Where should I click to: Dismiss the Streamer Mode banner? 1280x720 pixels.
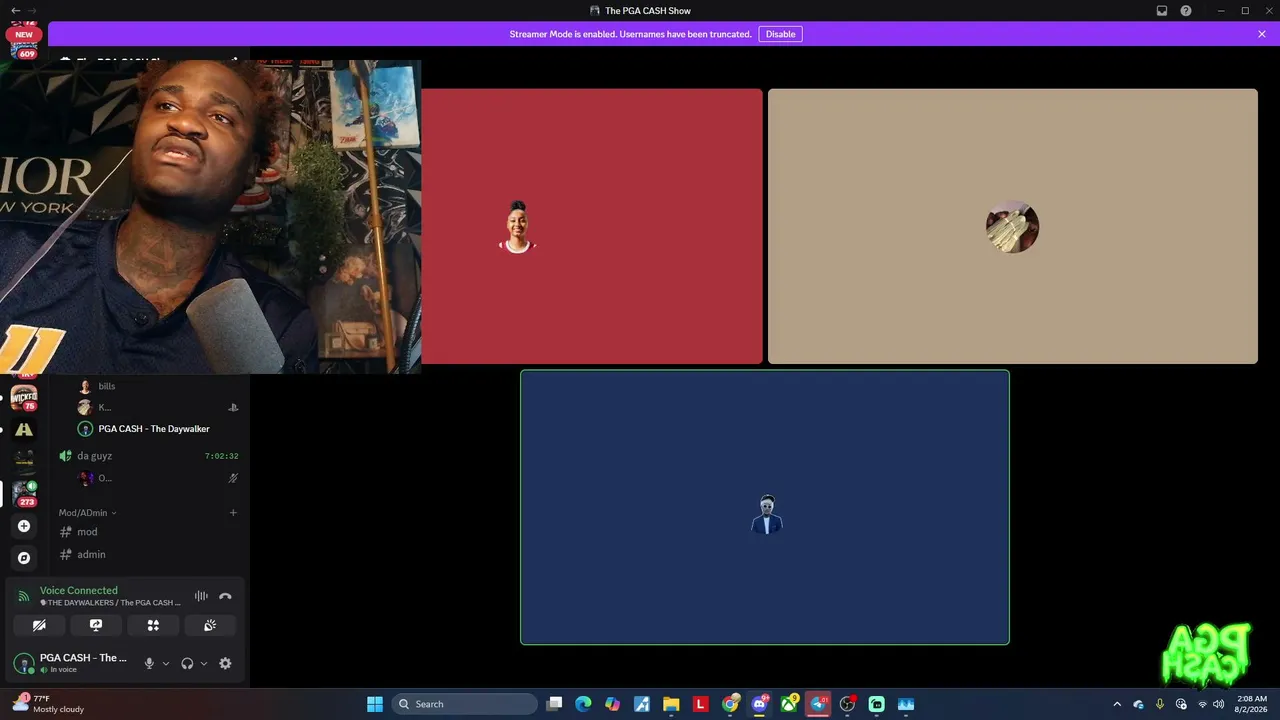[1262, 34]
